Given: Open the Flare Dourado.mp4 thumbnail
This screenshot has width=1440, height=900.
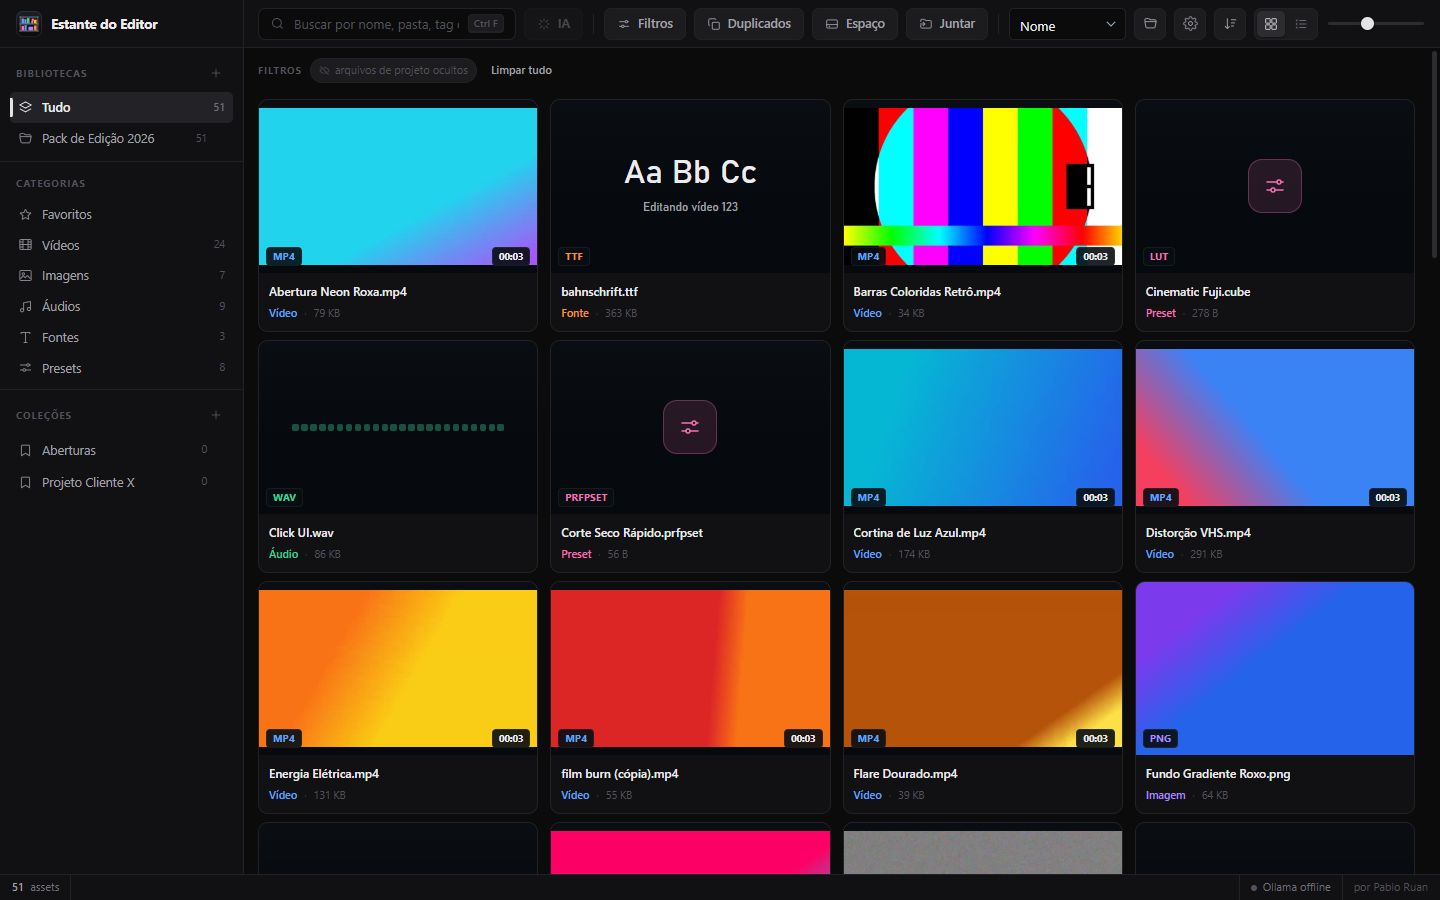Looking at the screenshot, I should click(x=983, y=668).
